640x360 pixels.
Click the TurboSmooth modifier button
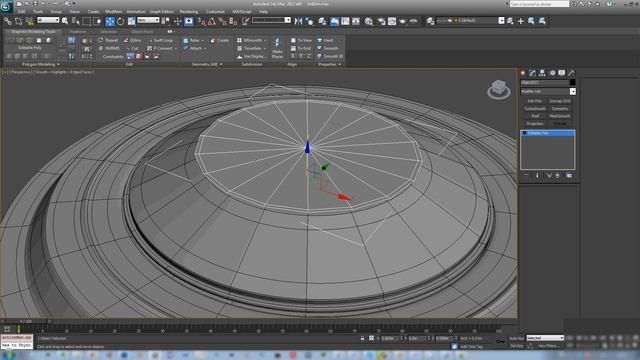[535, 109]
